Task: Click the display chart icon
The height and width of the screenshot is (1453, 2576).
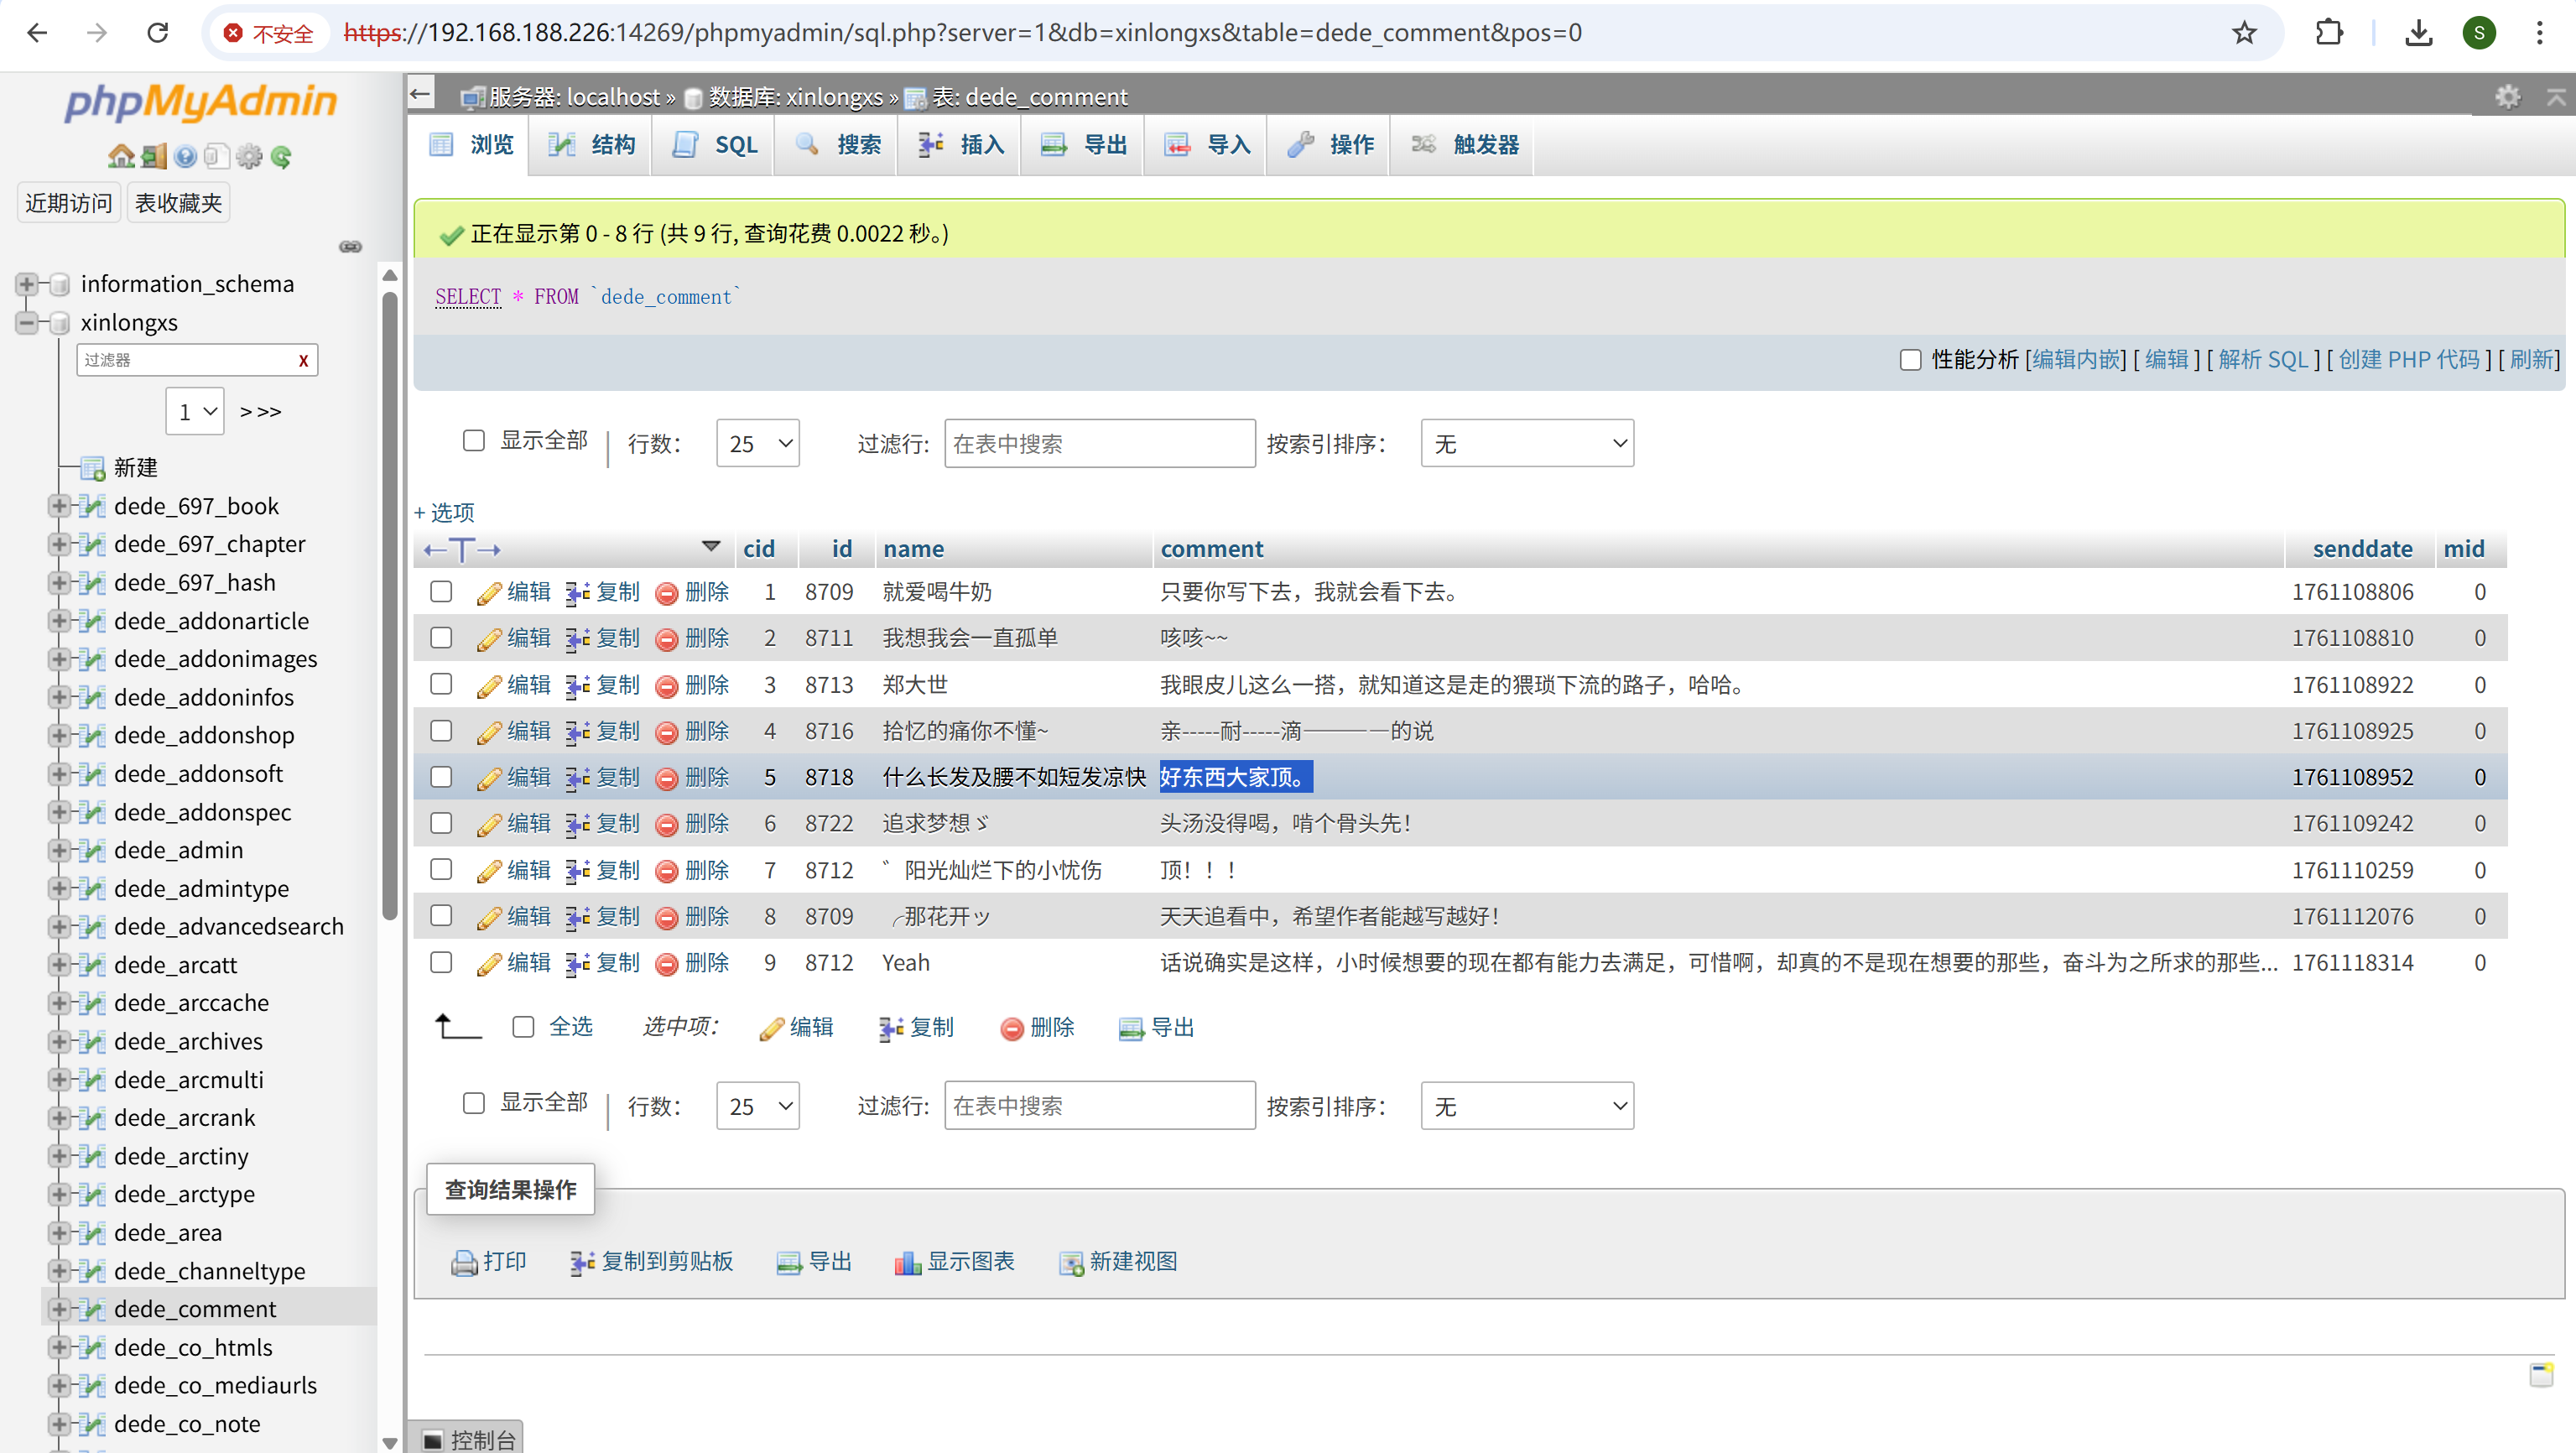Action: 907,1262
